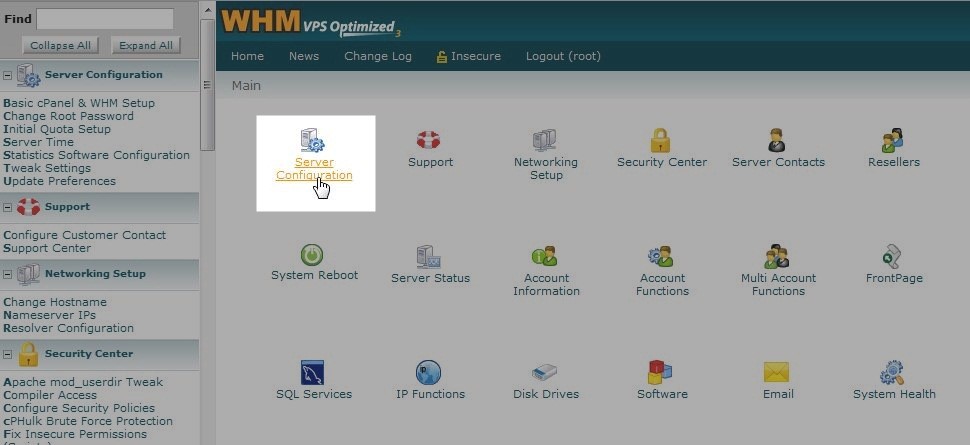Click Logout (root)
Image resolution: width=970 pixels, height=445 pixels.
click(564, 56)
